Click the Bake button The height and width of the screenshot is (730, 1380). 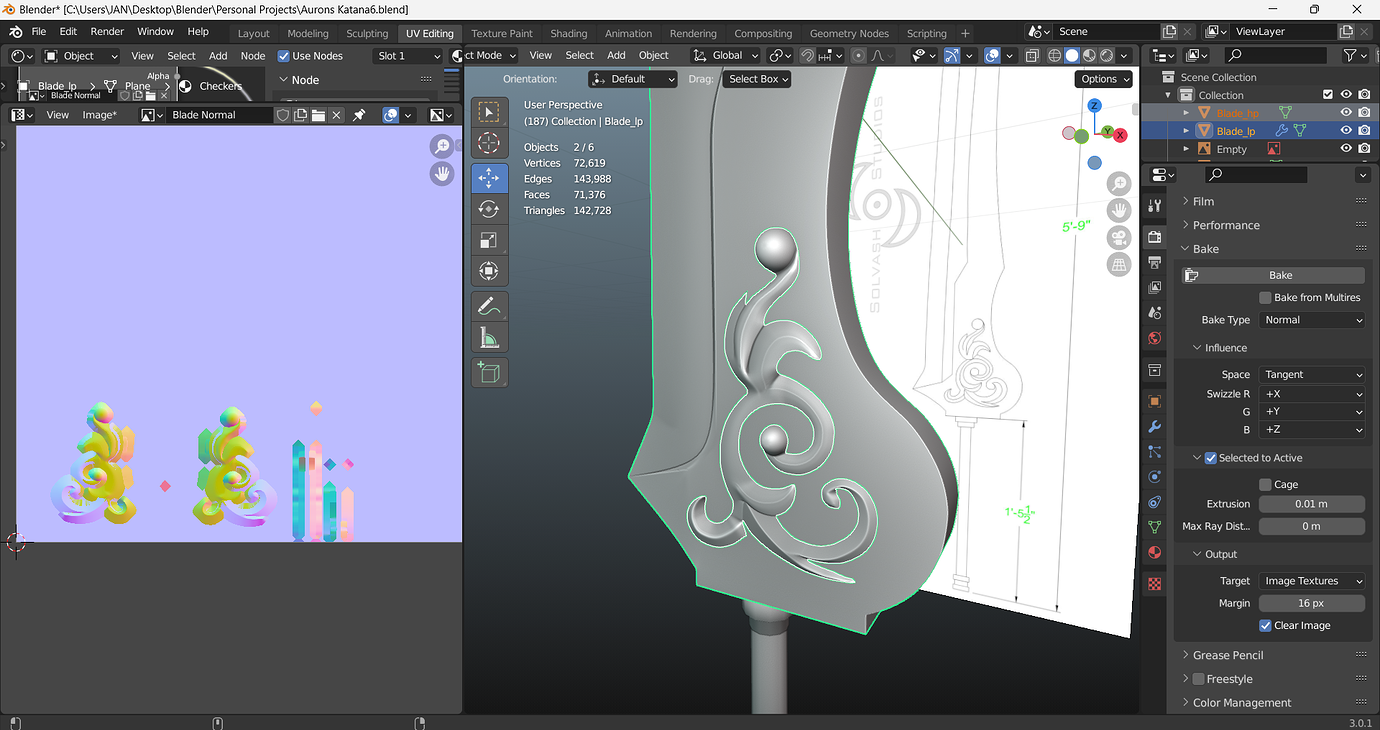click(1271, 275)
